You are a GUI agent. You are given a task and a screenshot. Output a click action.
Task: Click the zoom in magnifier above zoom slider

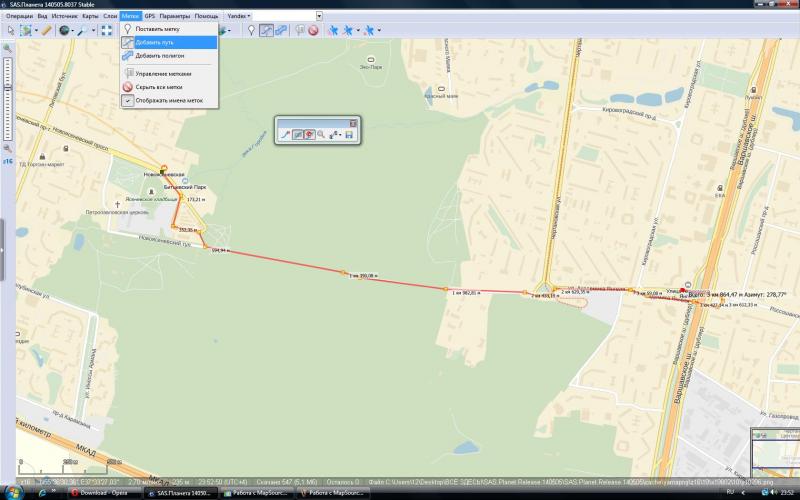click(x=7, y=48)
